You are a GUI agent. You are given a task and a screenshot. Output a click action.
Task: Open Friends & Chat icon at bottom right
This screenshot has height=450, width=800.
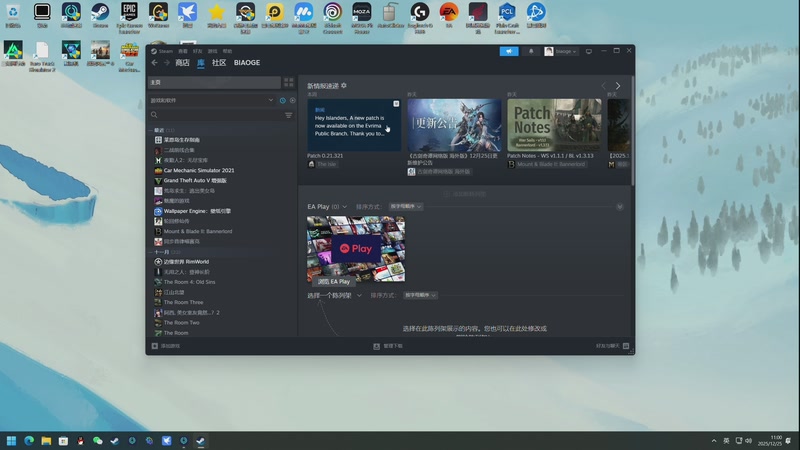[626, 346]
